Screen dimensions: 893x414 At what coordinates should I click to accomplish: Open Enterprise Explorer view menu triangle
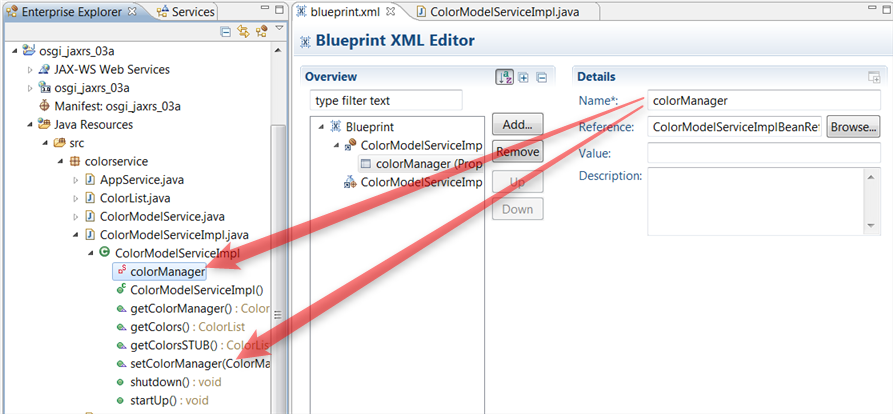(x=277, y=31)
